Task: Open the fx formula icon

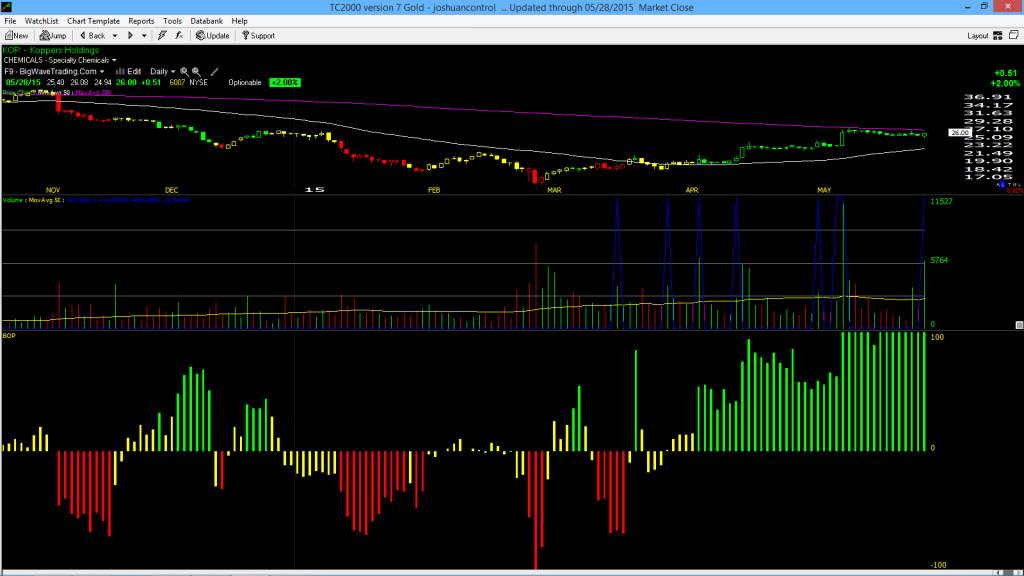Action: (x=179, y=36)
